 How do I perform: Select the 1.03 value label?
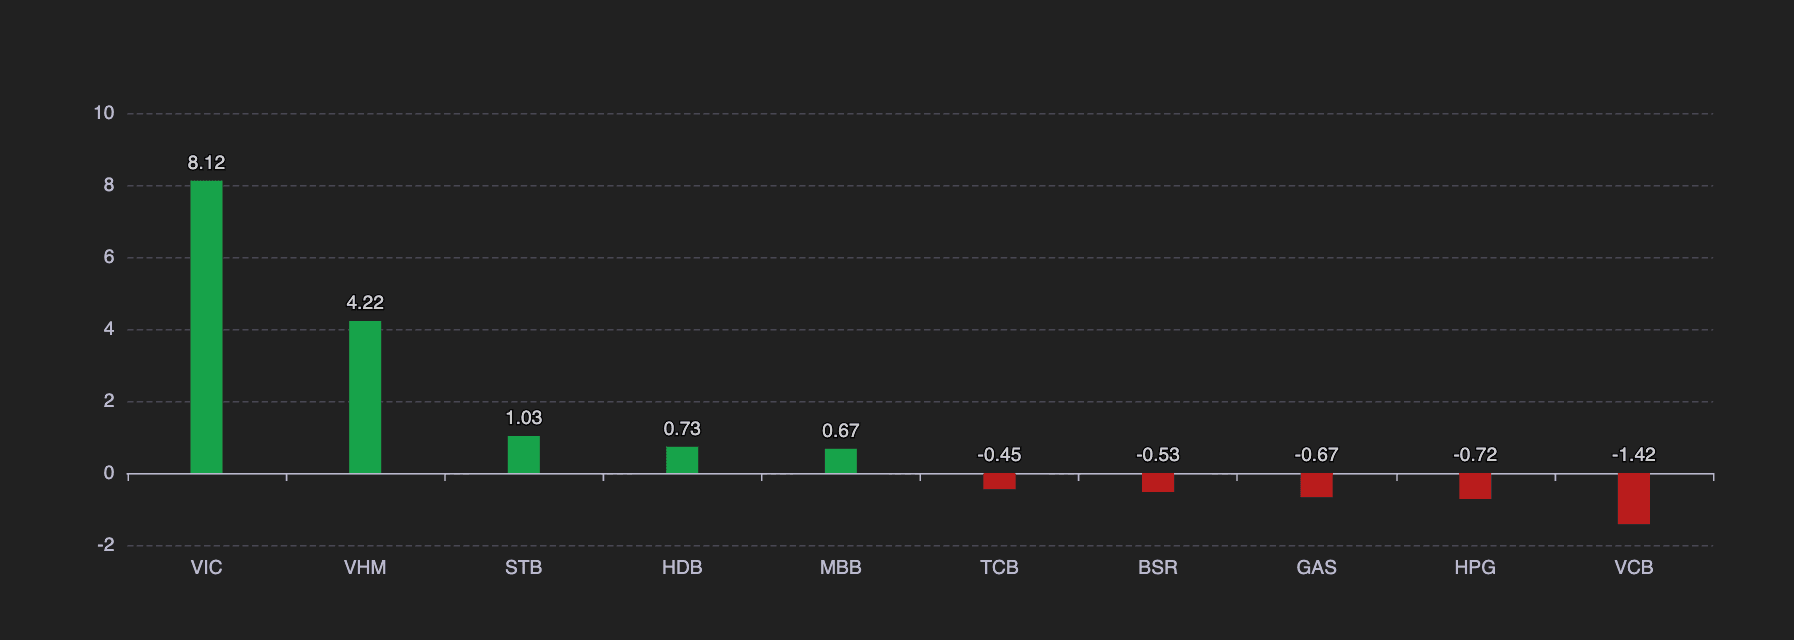click(x=523, y=418)
